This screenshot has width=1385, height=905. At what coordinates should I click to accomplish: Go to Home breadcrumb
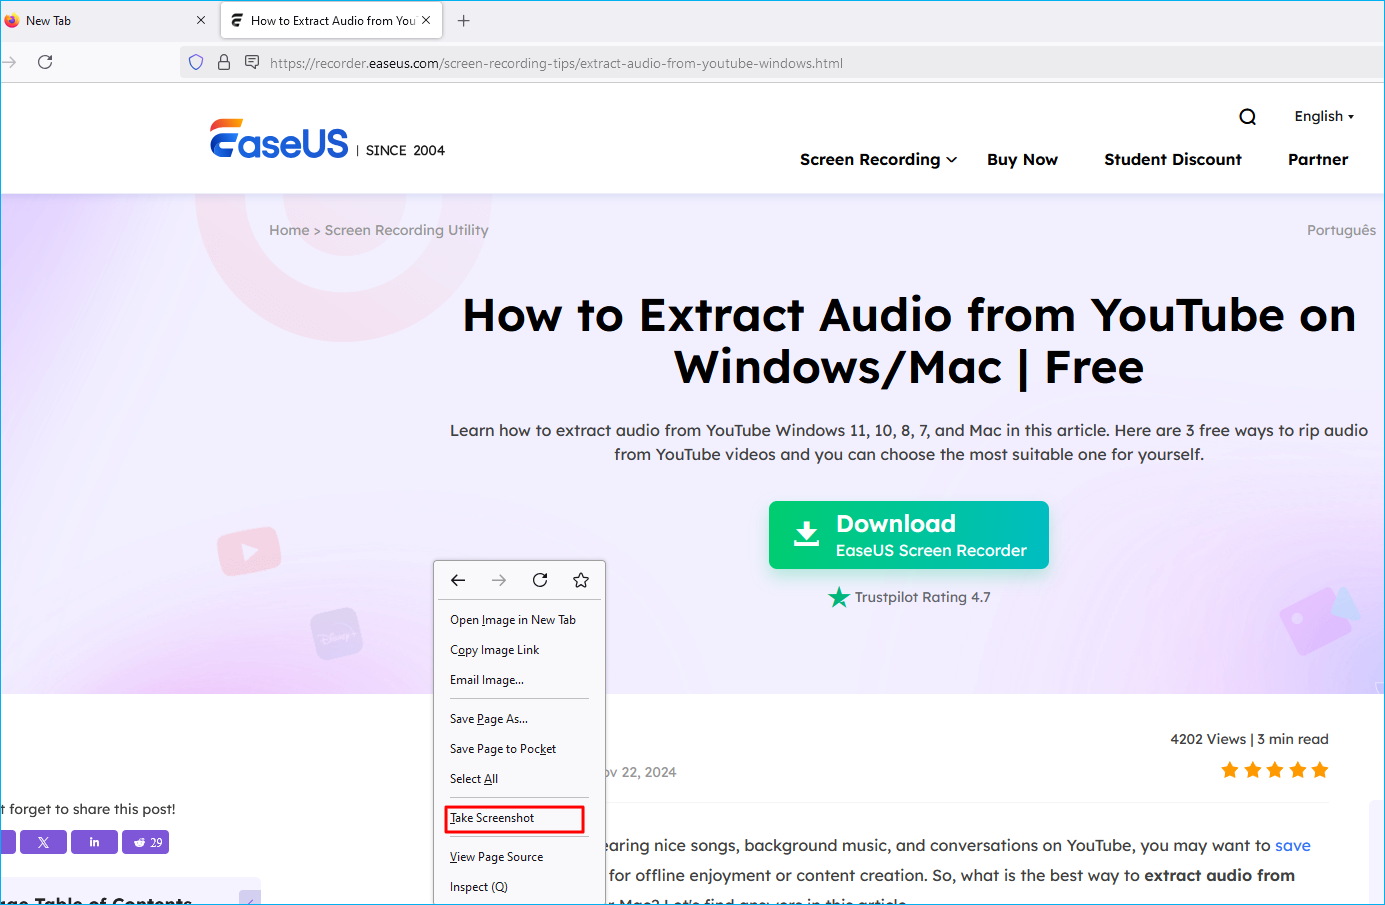[289, 230]
